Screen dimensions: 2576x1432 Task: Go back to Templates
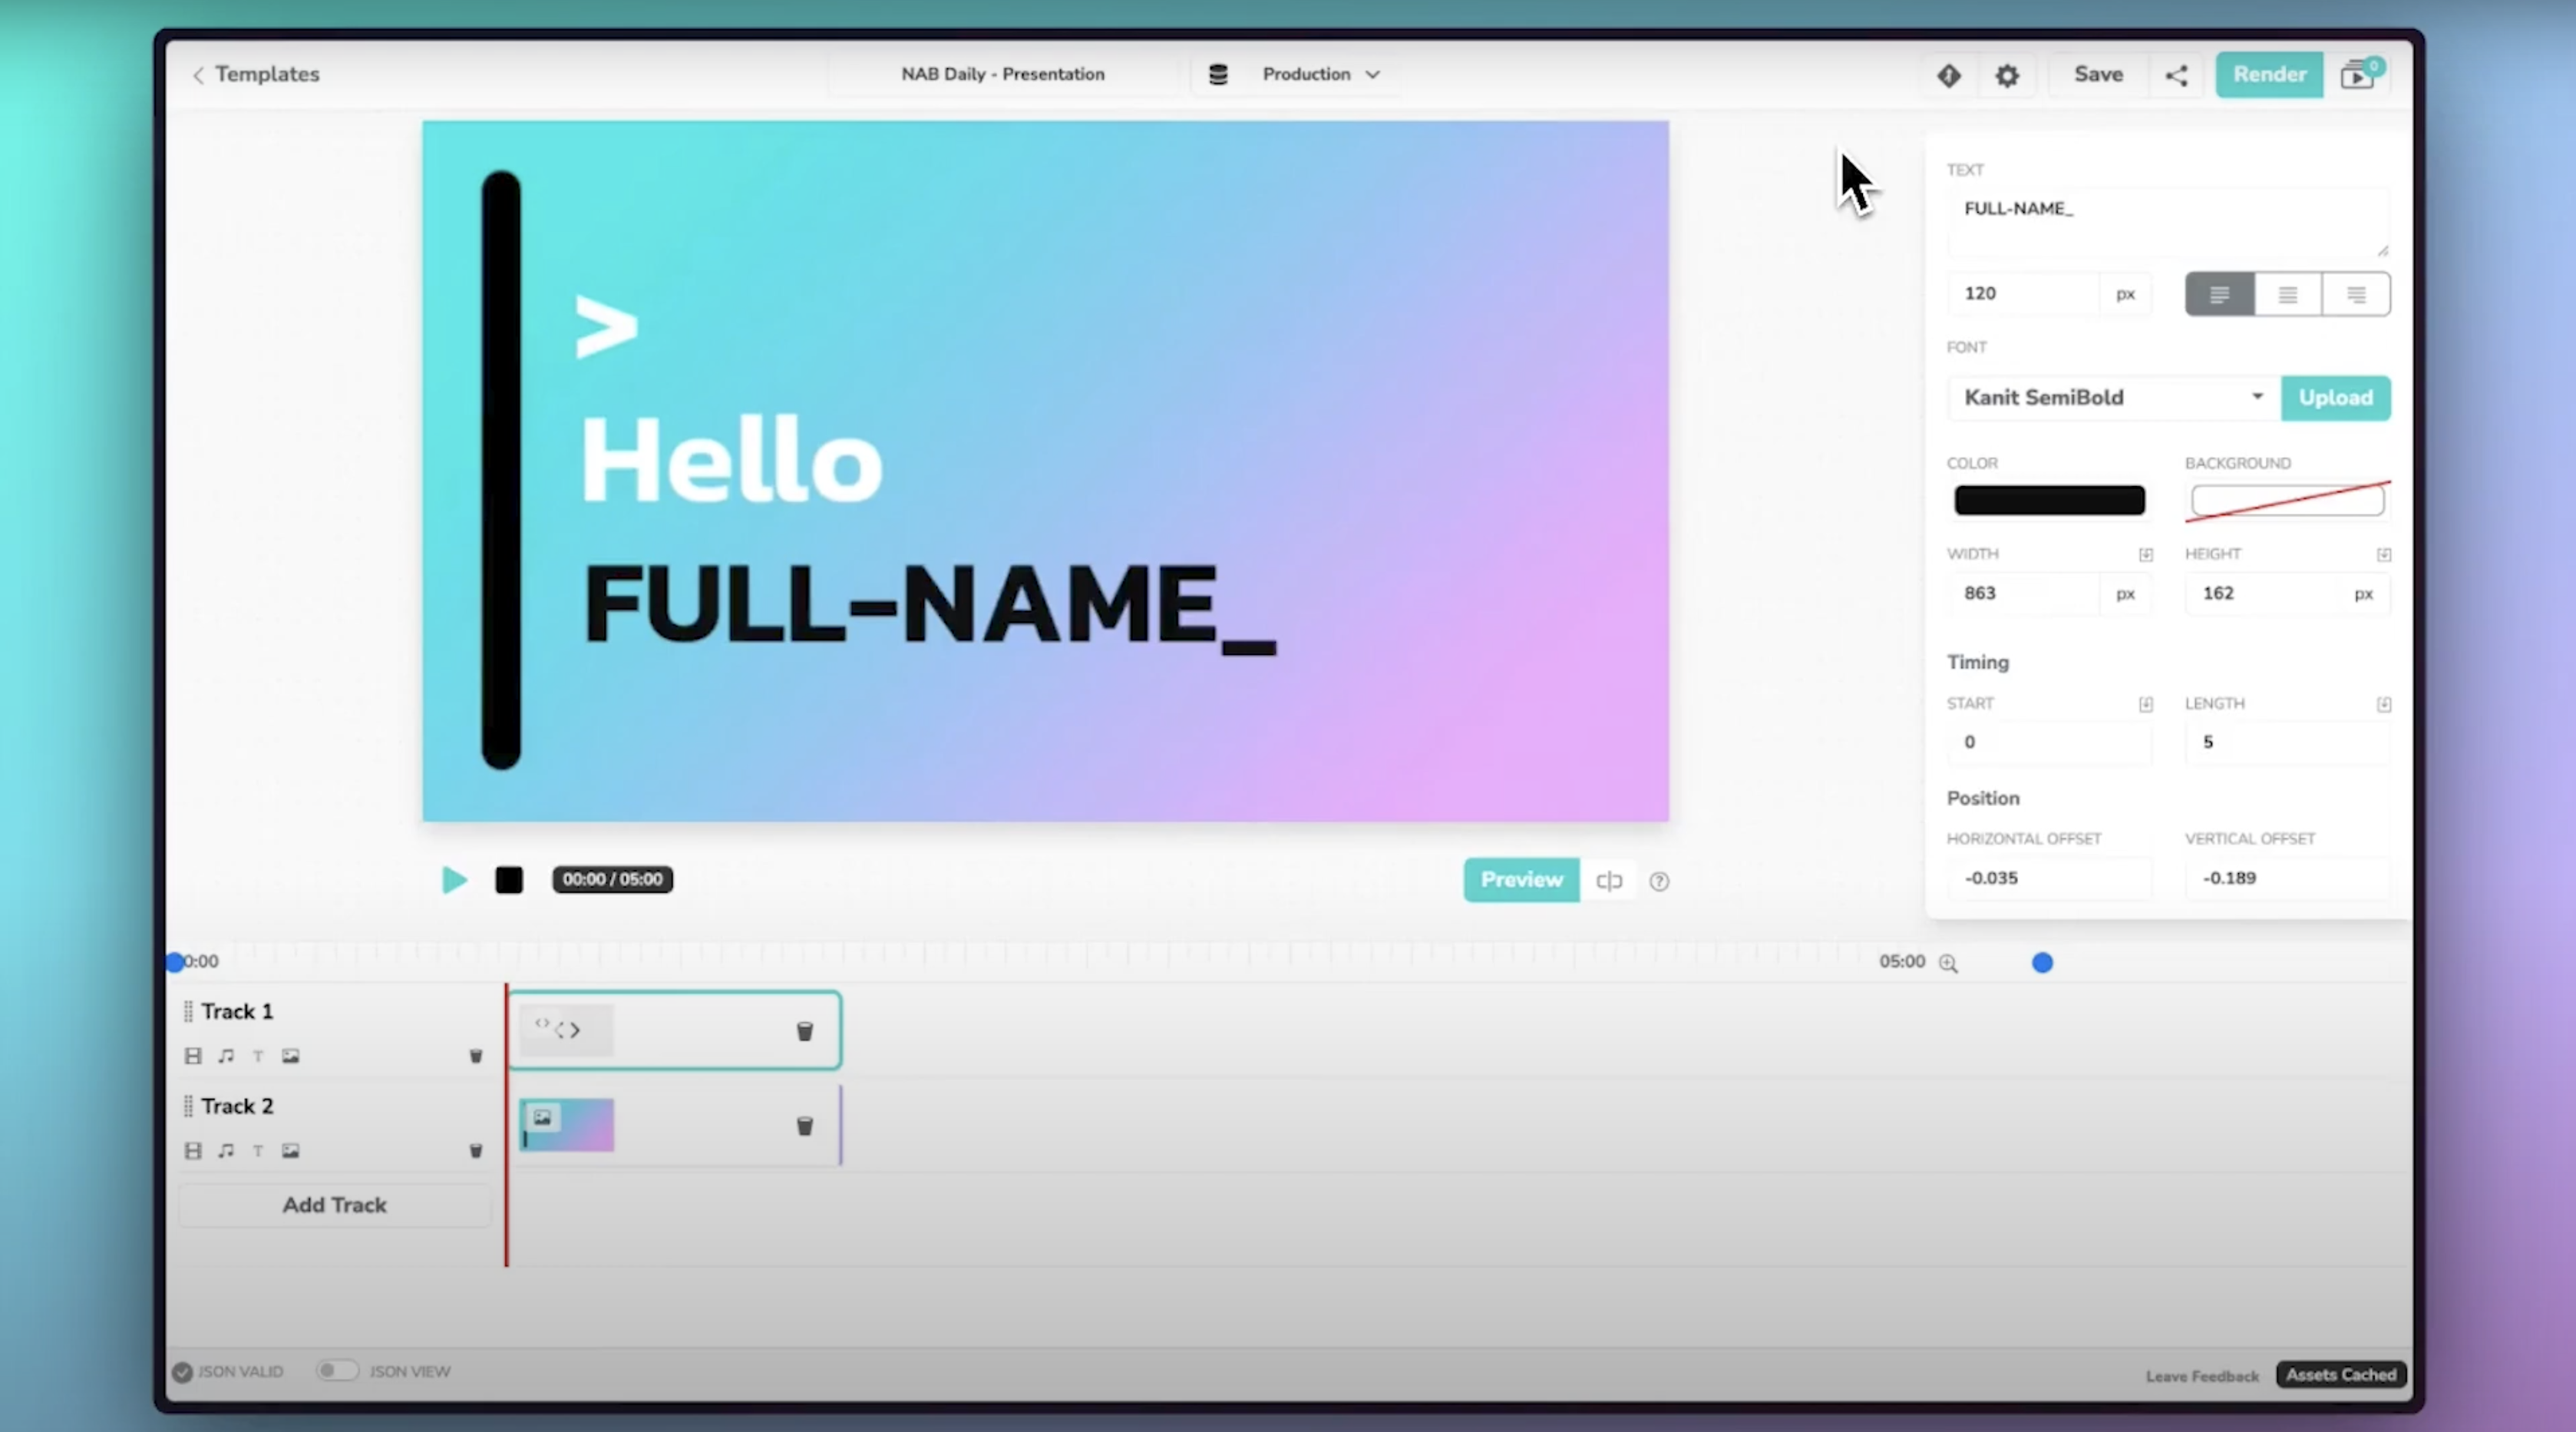[256, 74]
